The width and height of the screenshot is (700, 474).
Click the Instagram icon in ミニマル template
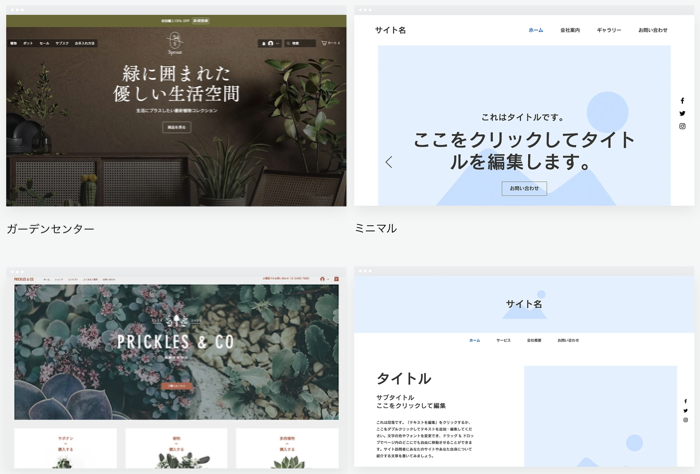[x=682, y=126]
